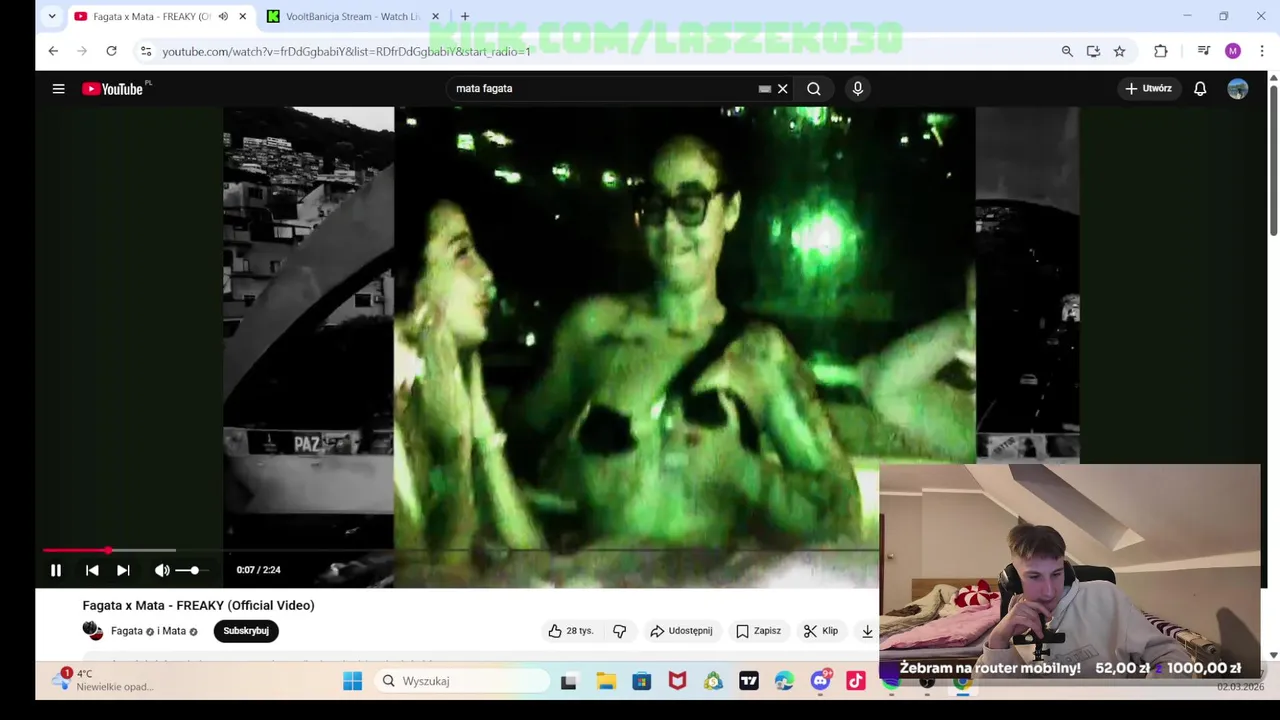Click the youtube.com address bar URL
1280x720 pixels.
pos(346,51)
